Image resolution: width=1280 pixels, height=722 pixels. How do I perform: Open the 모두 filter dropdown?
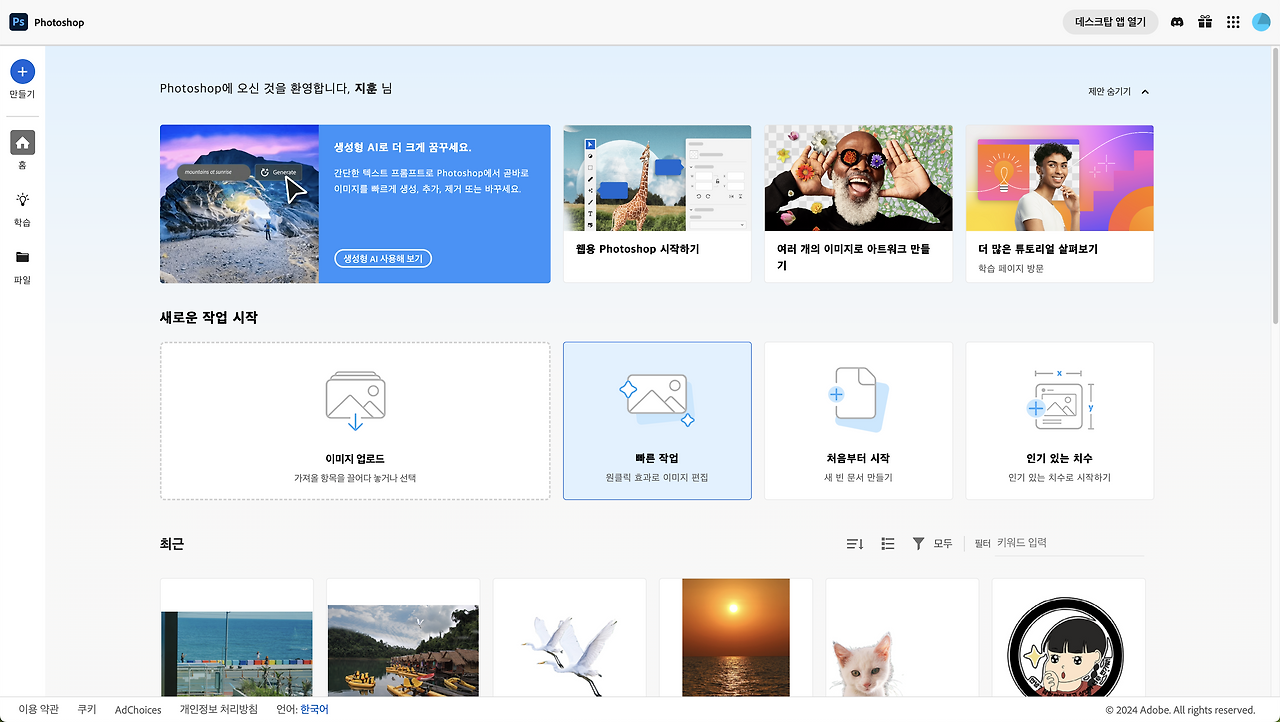(x=943, y=543)
